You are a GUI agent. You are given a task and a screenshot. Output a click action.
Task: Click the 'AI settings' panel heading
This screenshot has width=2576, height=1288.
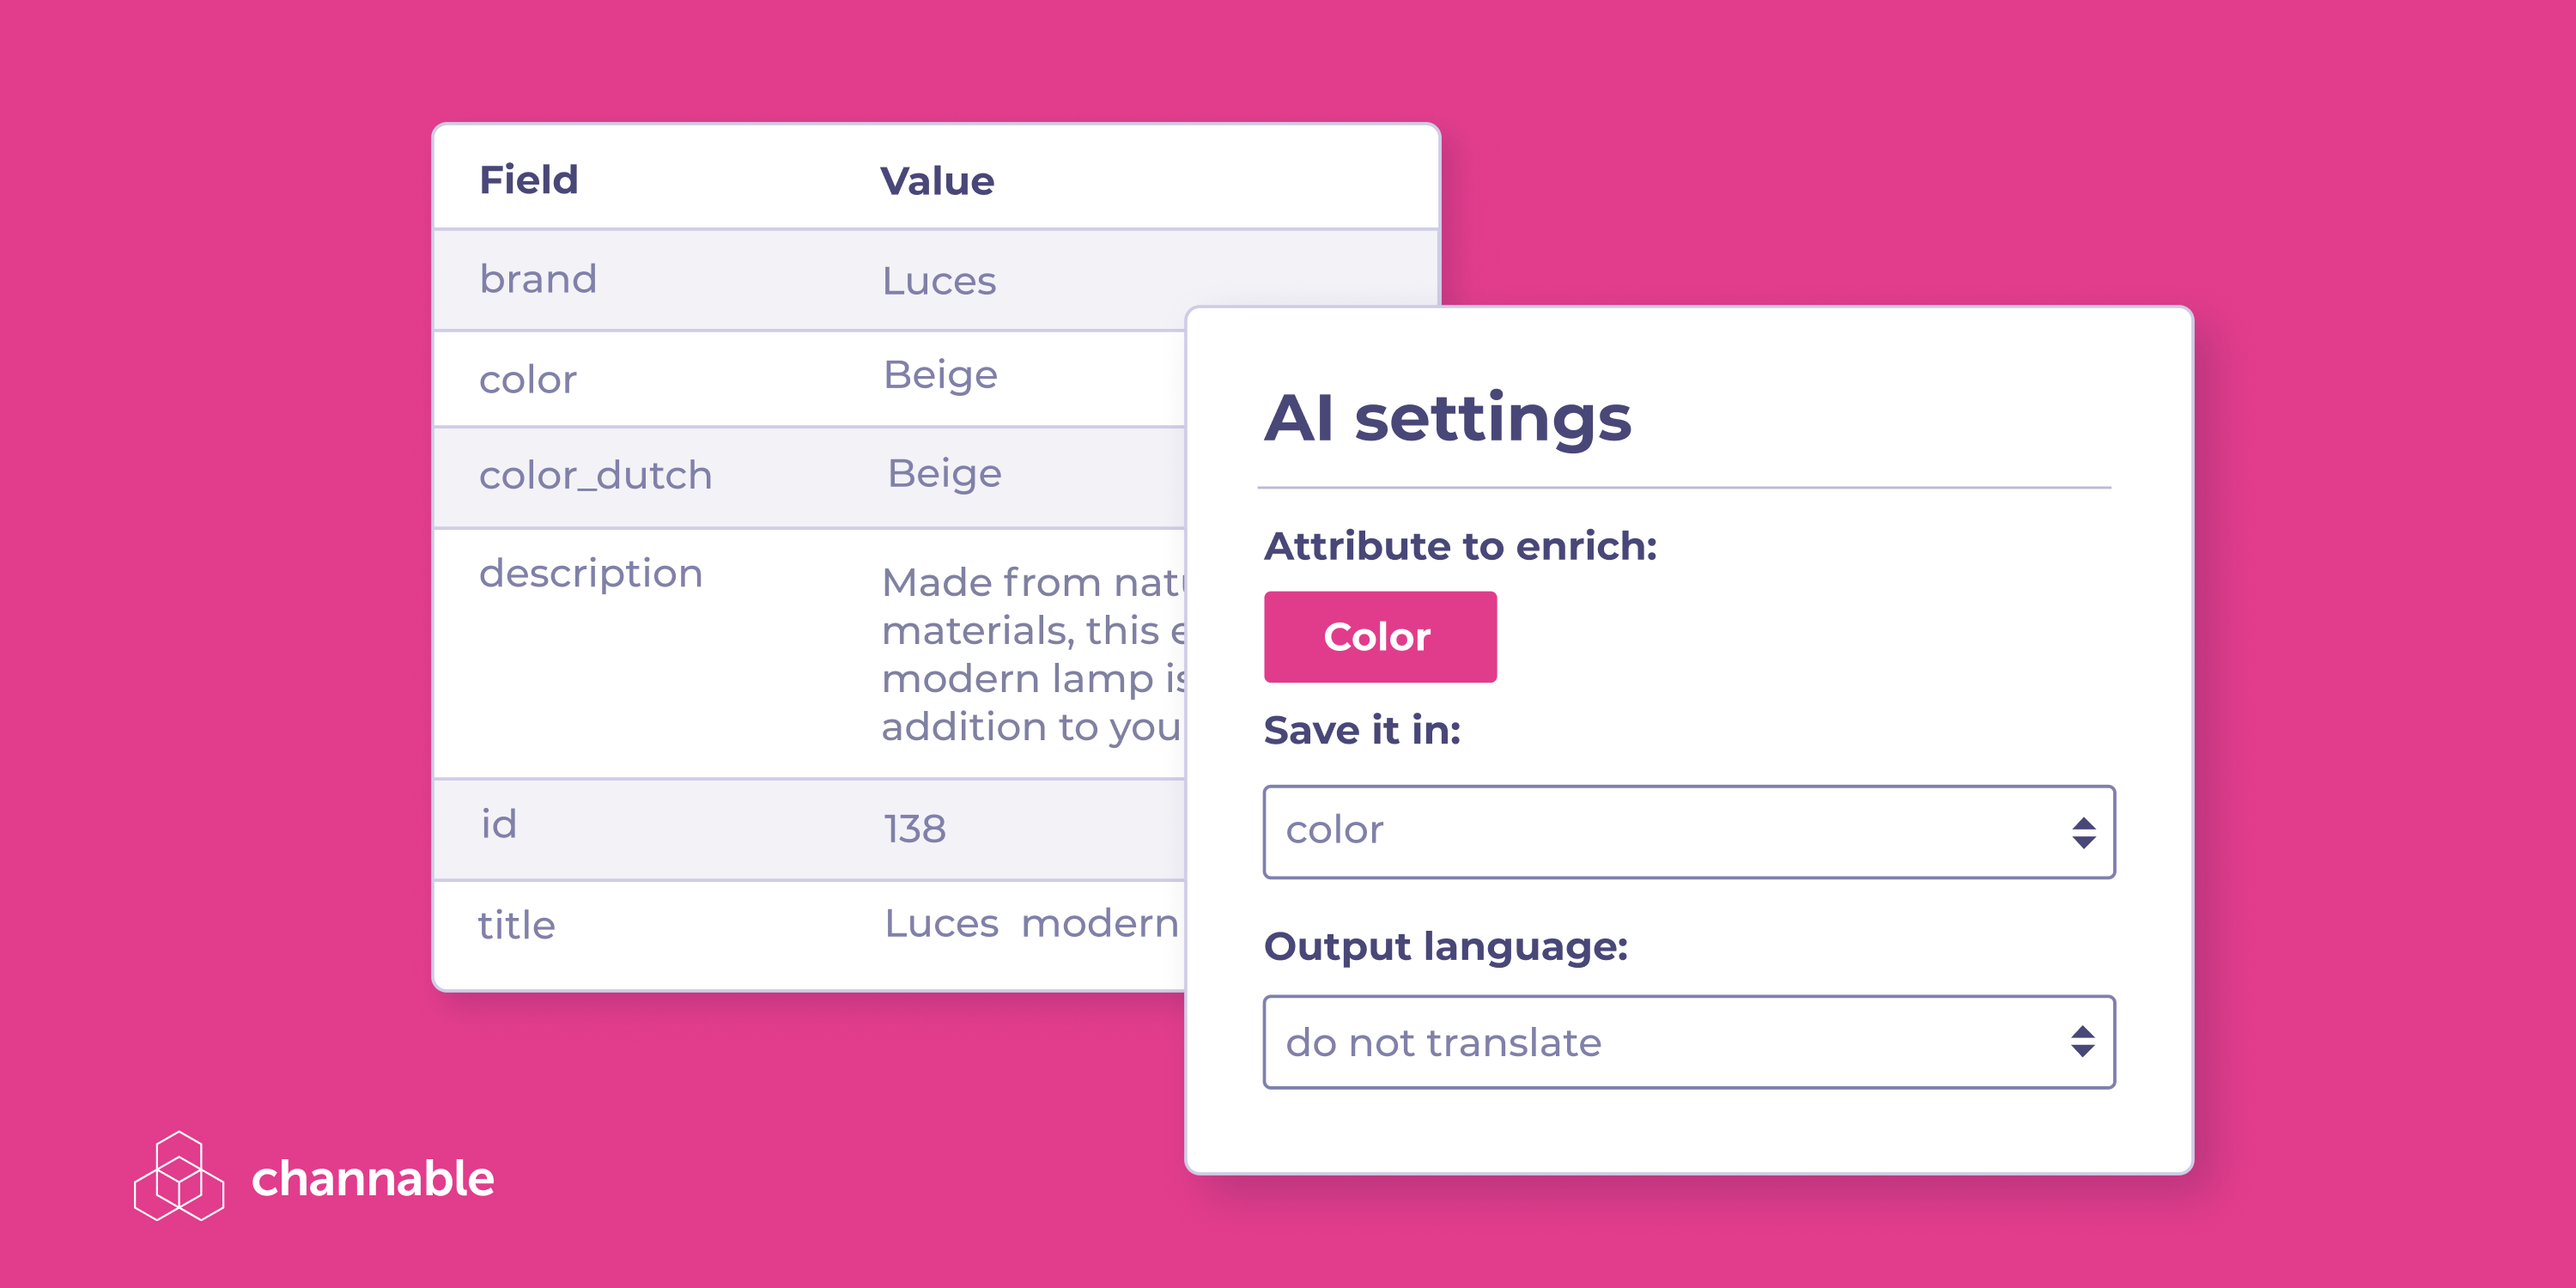pyautogui.click(x=1447, y=417)
